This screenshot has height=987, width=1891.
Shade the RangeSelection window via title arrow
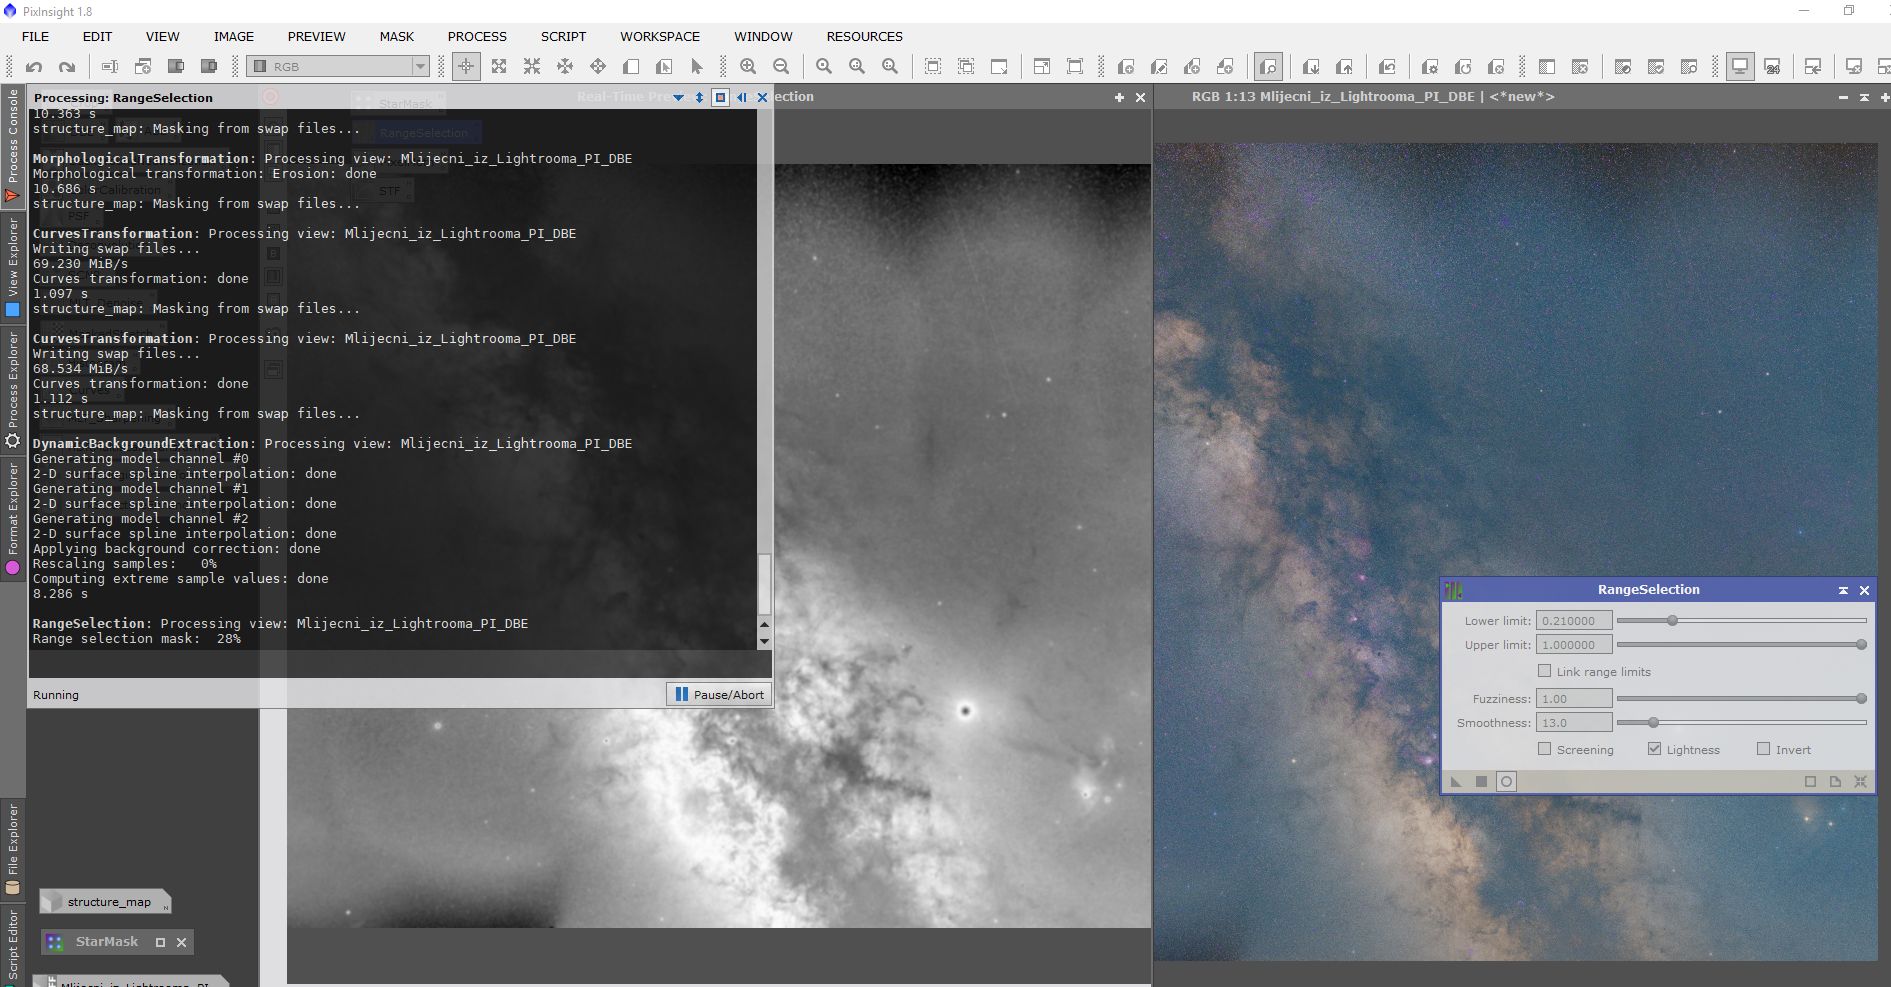pos(1843,590)
